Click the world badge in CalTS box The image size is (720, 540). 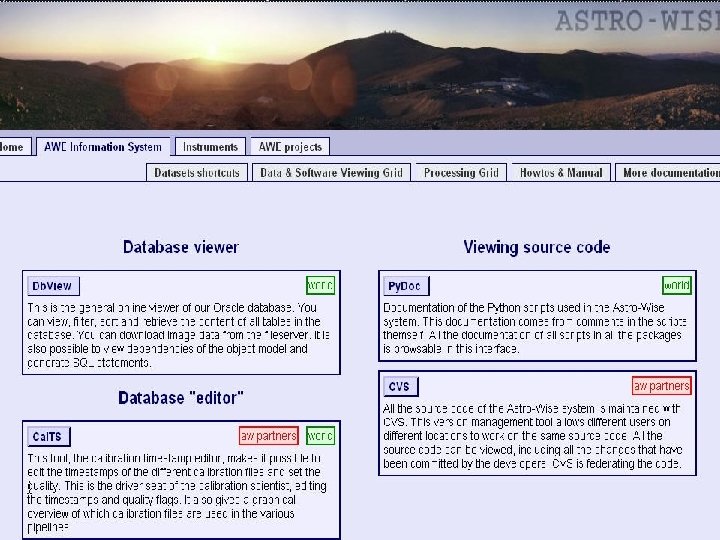pos(321,435)
